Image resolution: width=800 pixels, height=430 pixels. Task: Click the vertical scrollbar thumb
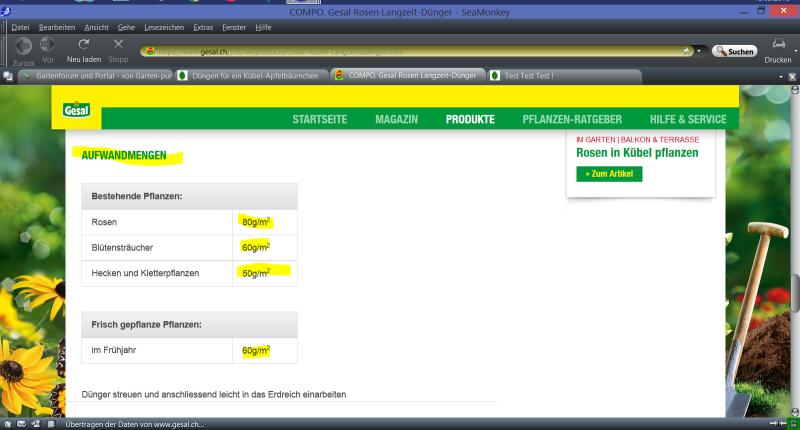(795, 293)
